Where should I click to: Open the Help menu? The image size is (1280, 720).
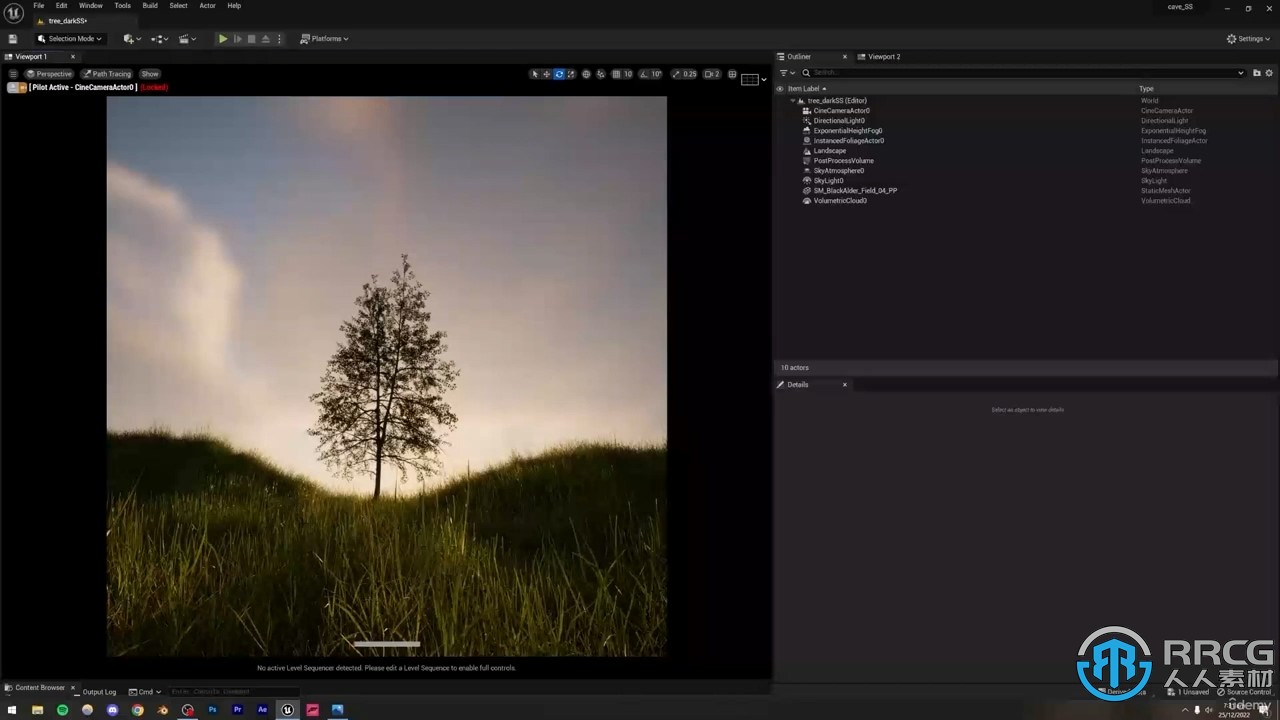[234, 6]
